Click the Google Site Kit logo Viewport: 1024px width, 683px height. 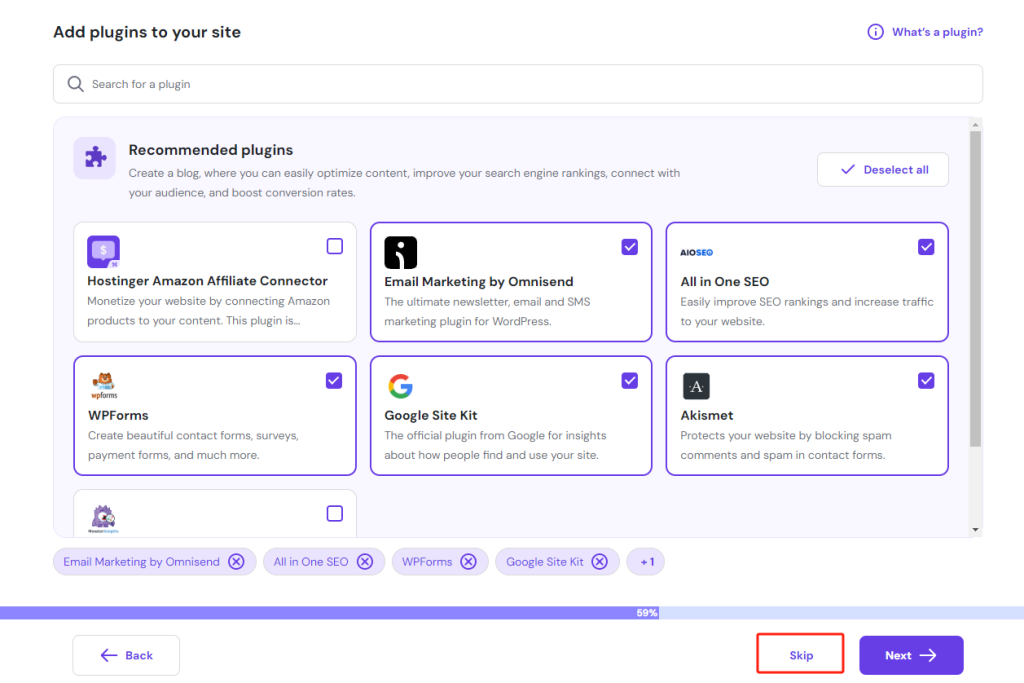400,386
